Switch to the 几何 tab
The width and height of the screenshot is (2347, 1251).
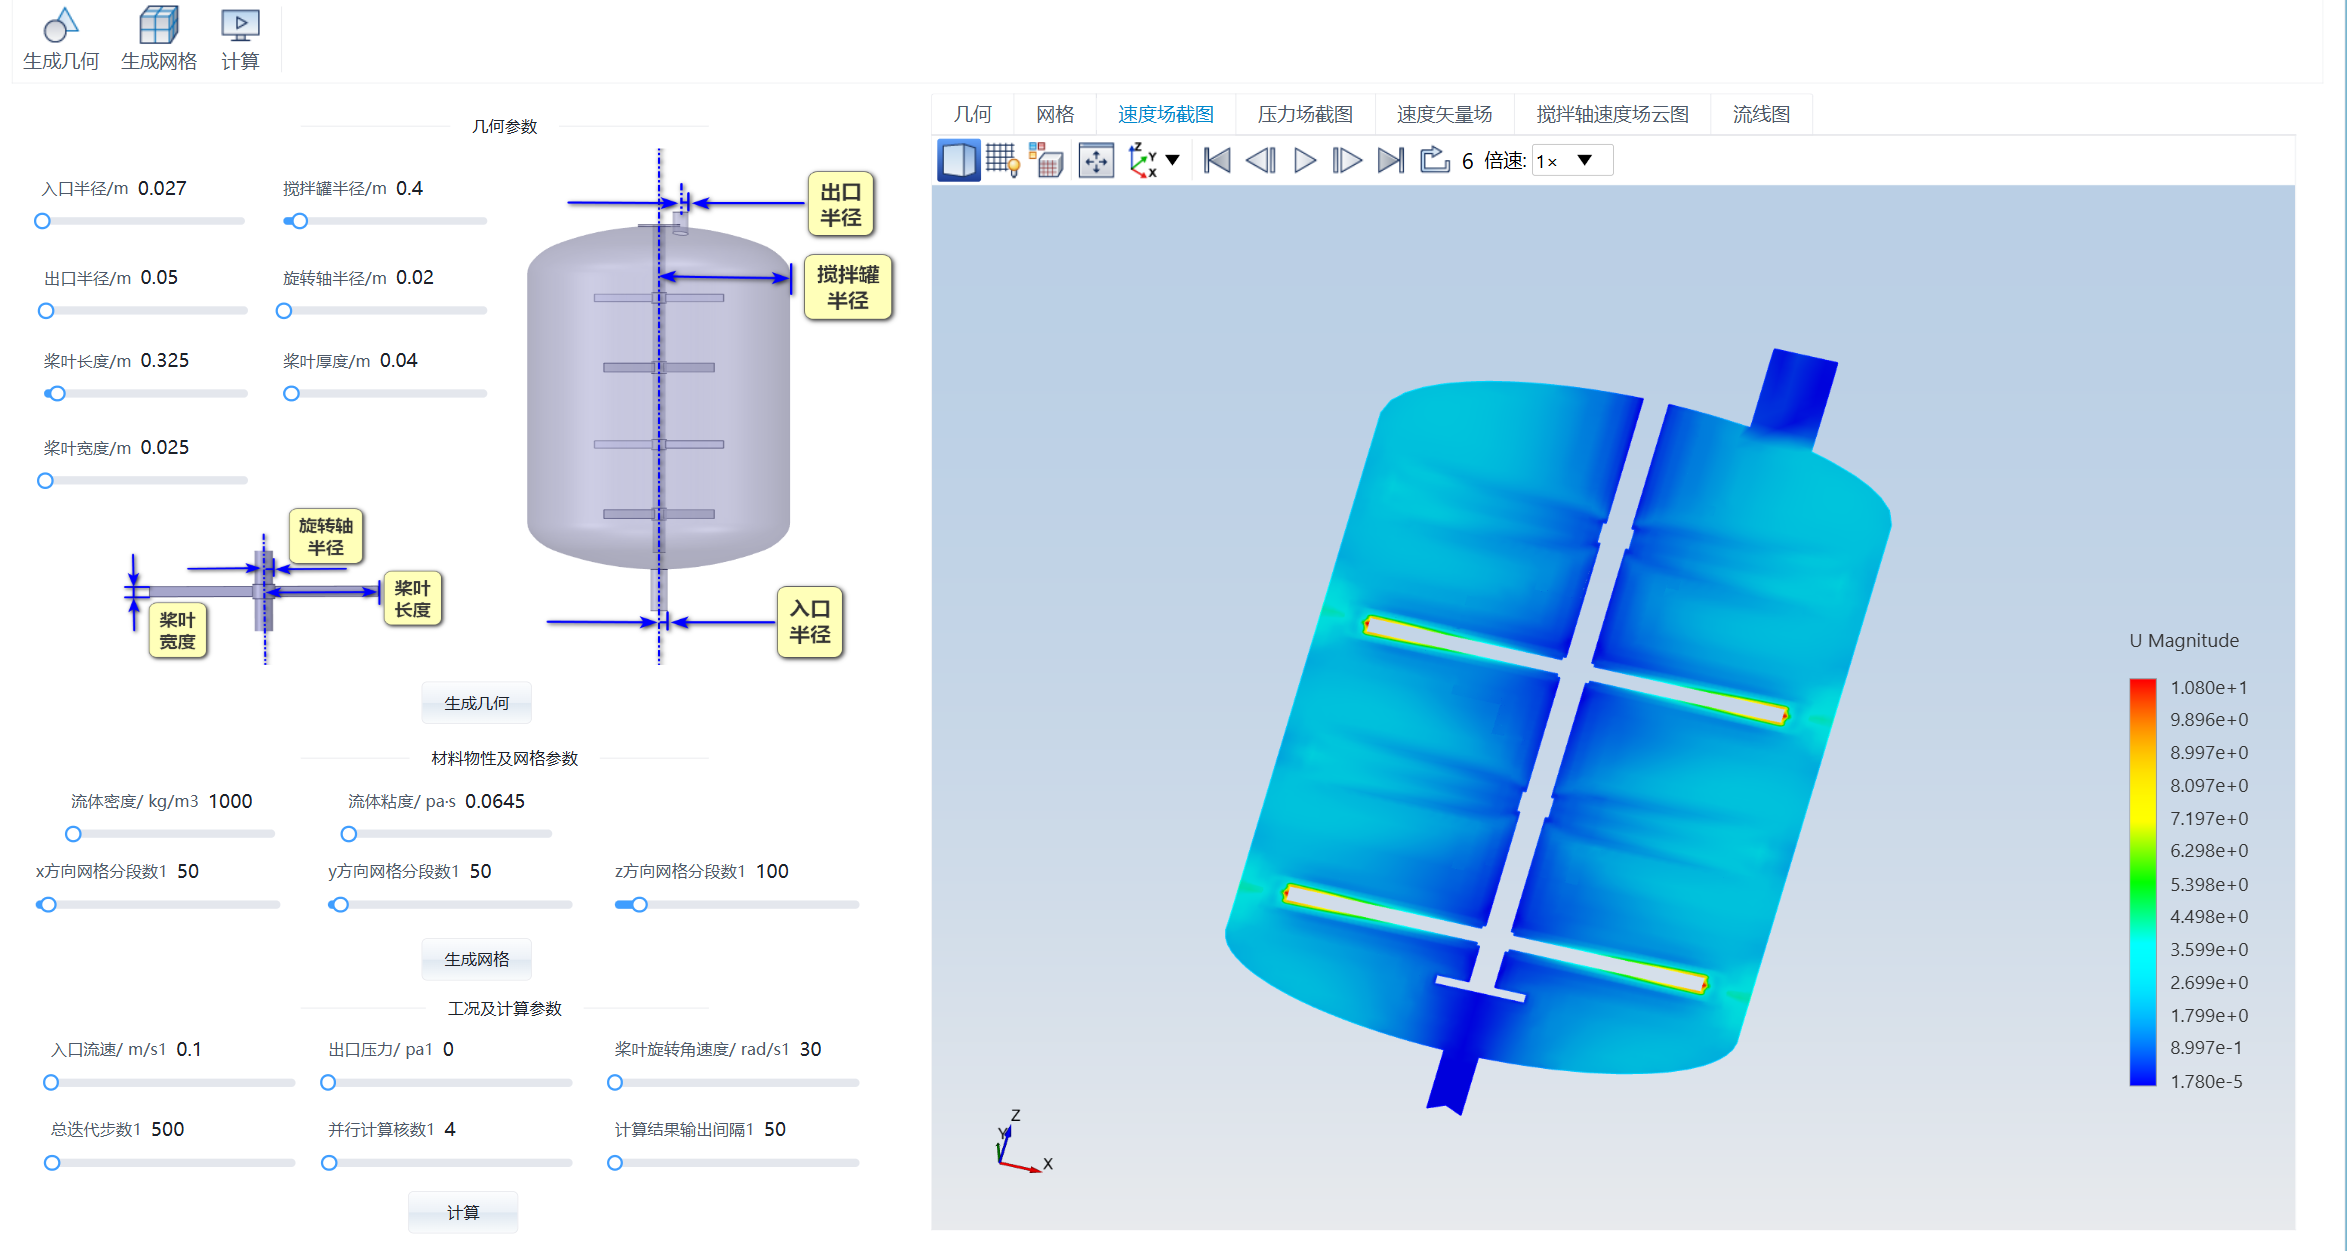[x=972, y=114]
